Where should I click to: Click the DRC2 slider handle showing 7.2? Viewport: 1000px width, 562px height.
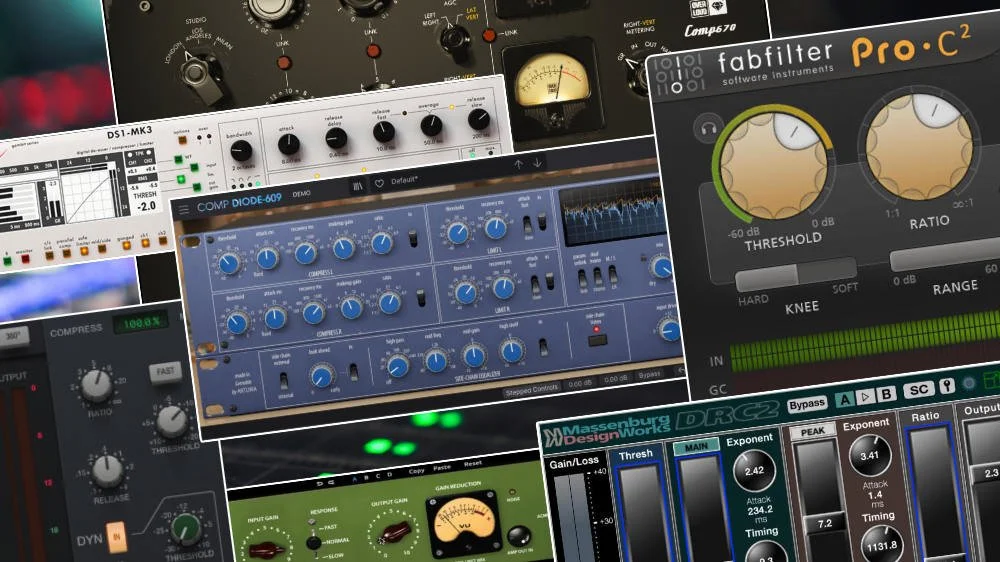825,523
